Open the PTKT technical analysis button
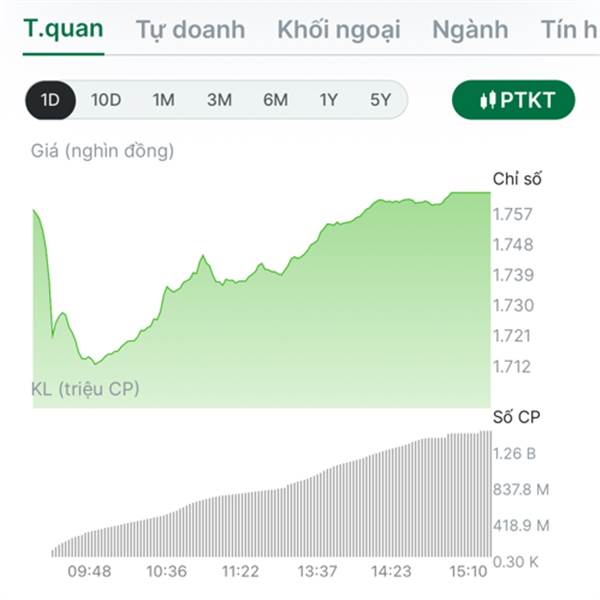This screenshot has height=600, width=600. (x=513, y=100)
